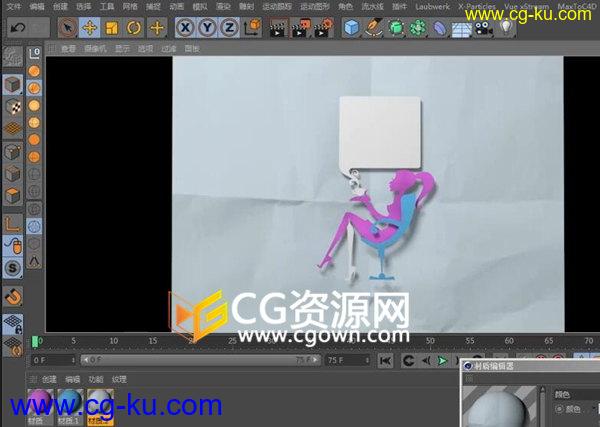Toggle the highlighted blue circular snap icon
This screenshot has width=600, height=427.
[x=34, y=226]
